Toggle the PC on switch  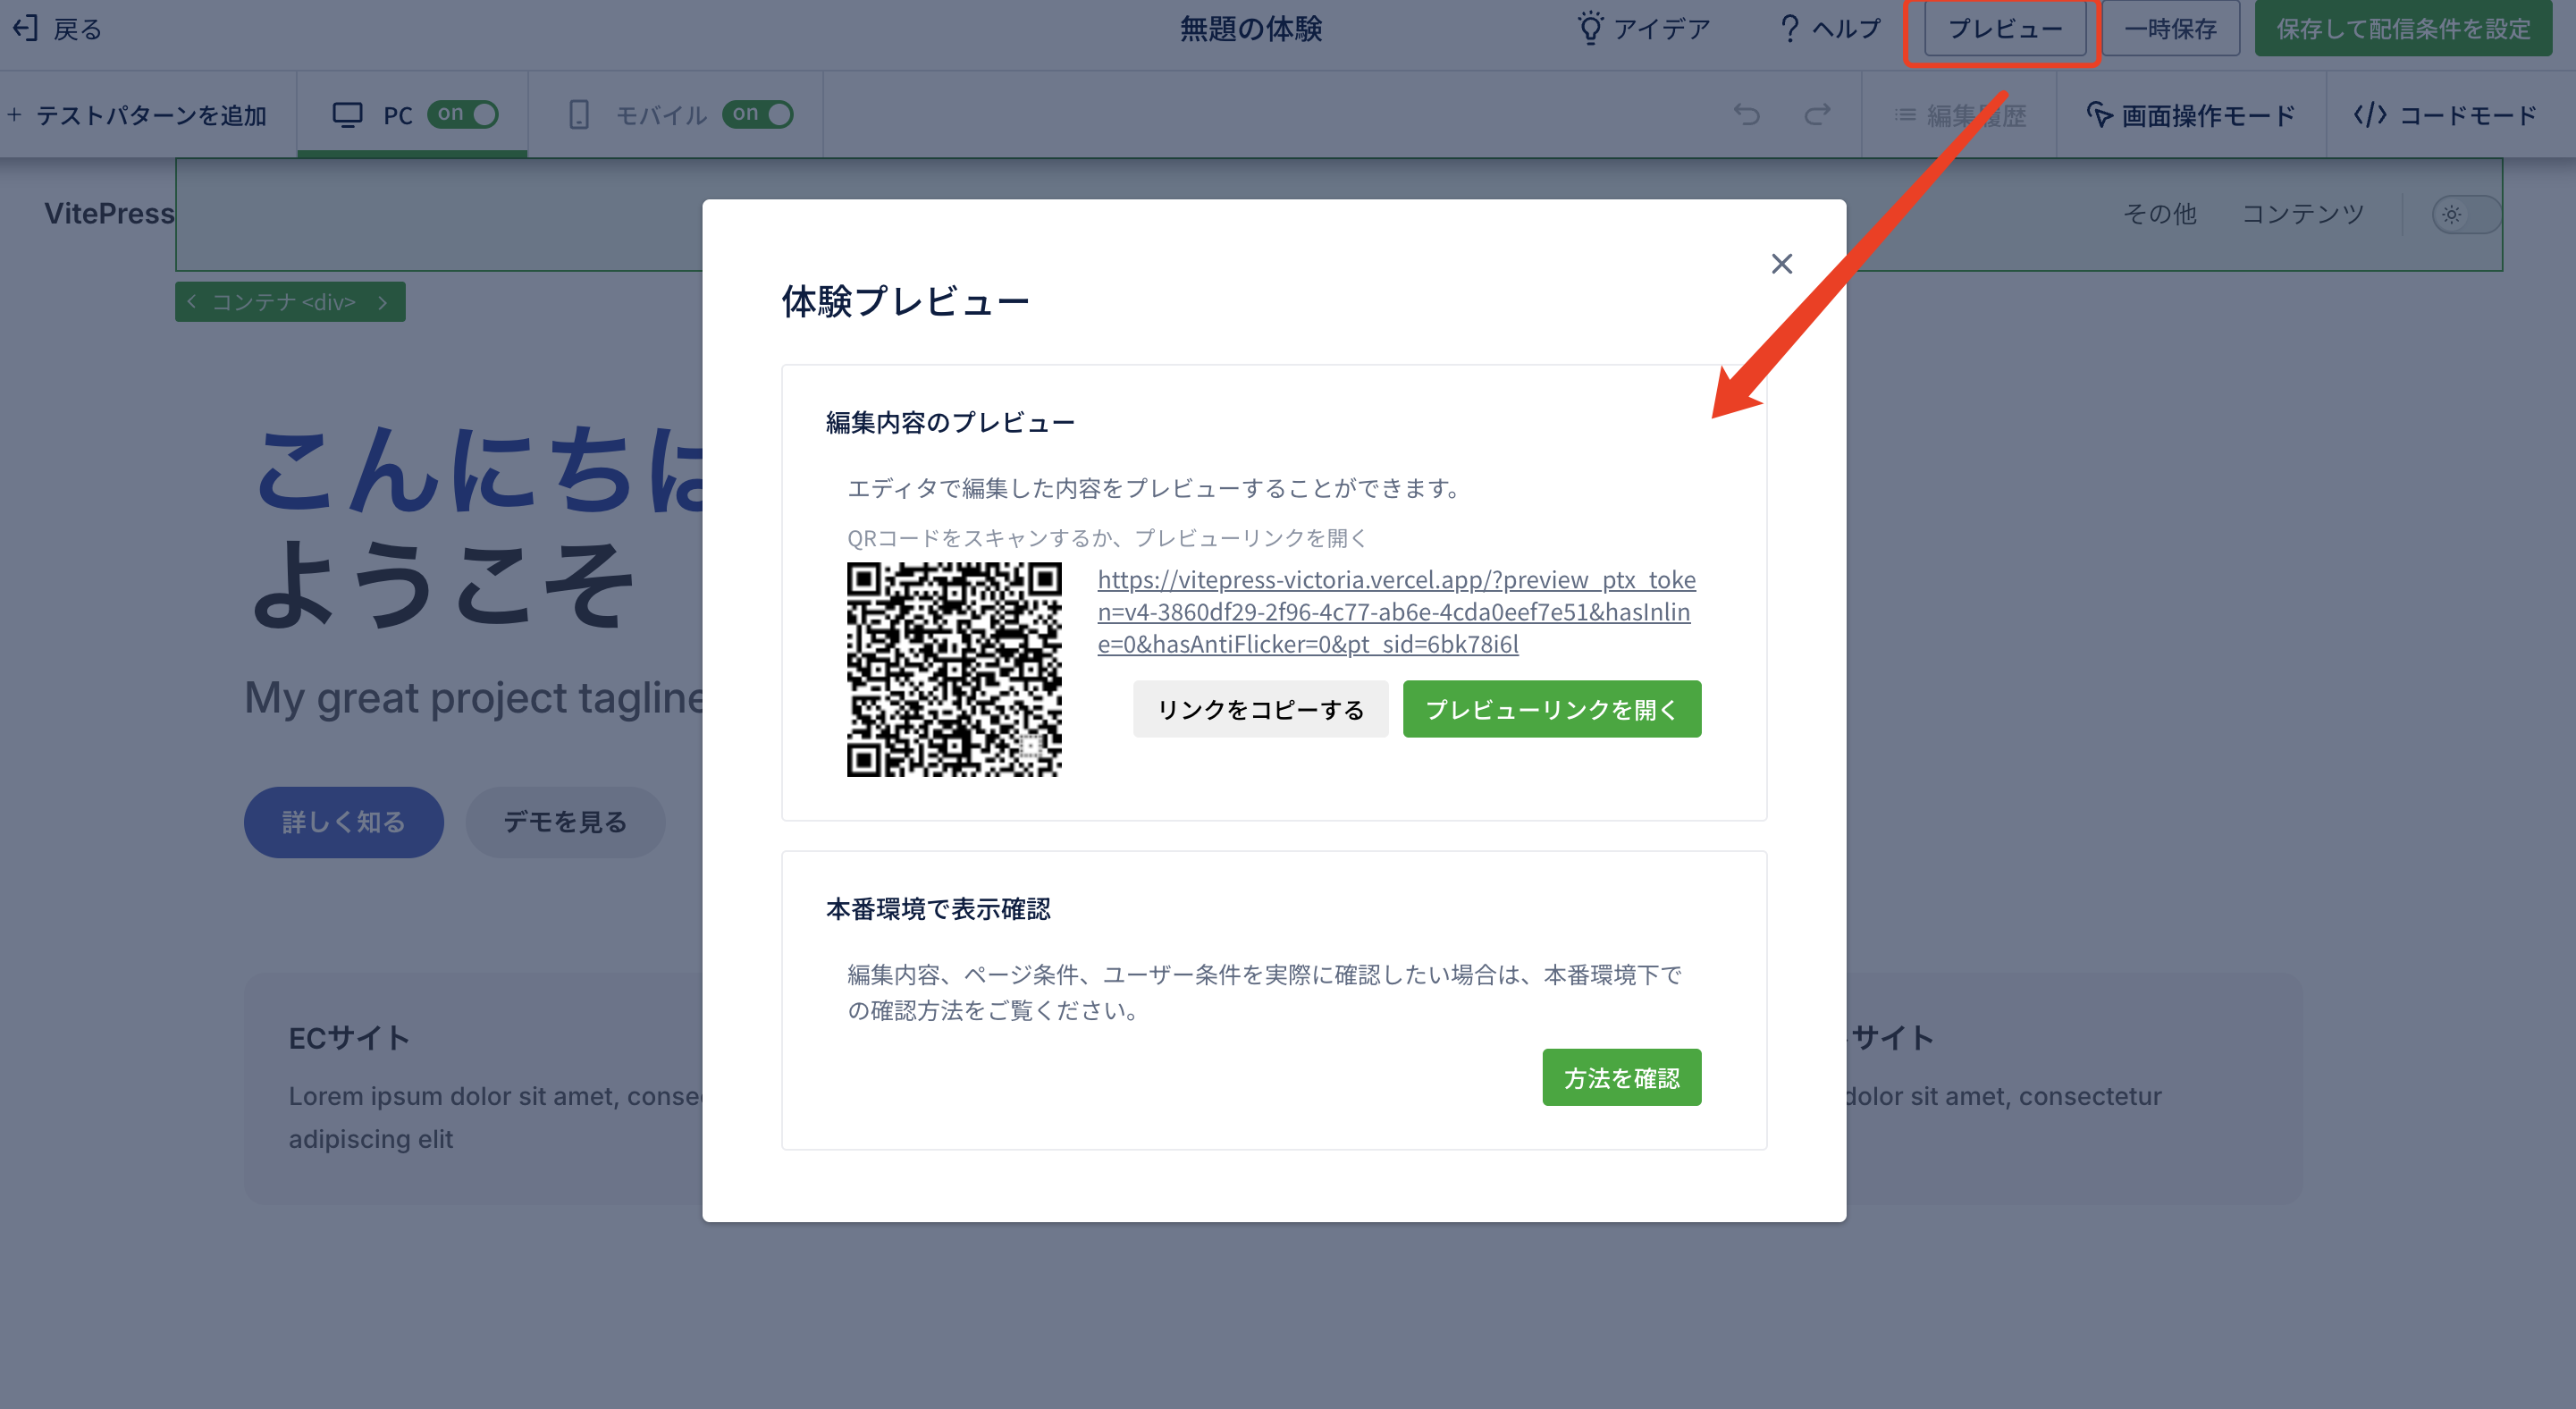click(464, 114)
